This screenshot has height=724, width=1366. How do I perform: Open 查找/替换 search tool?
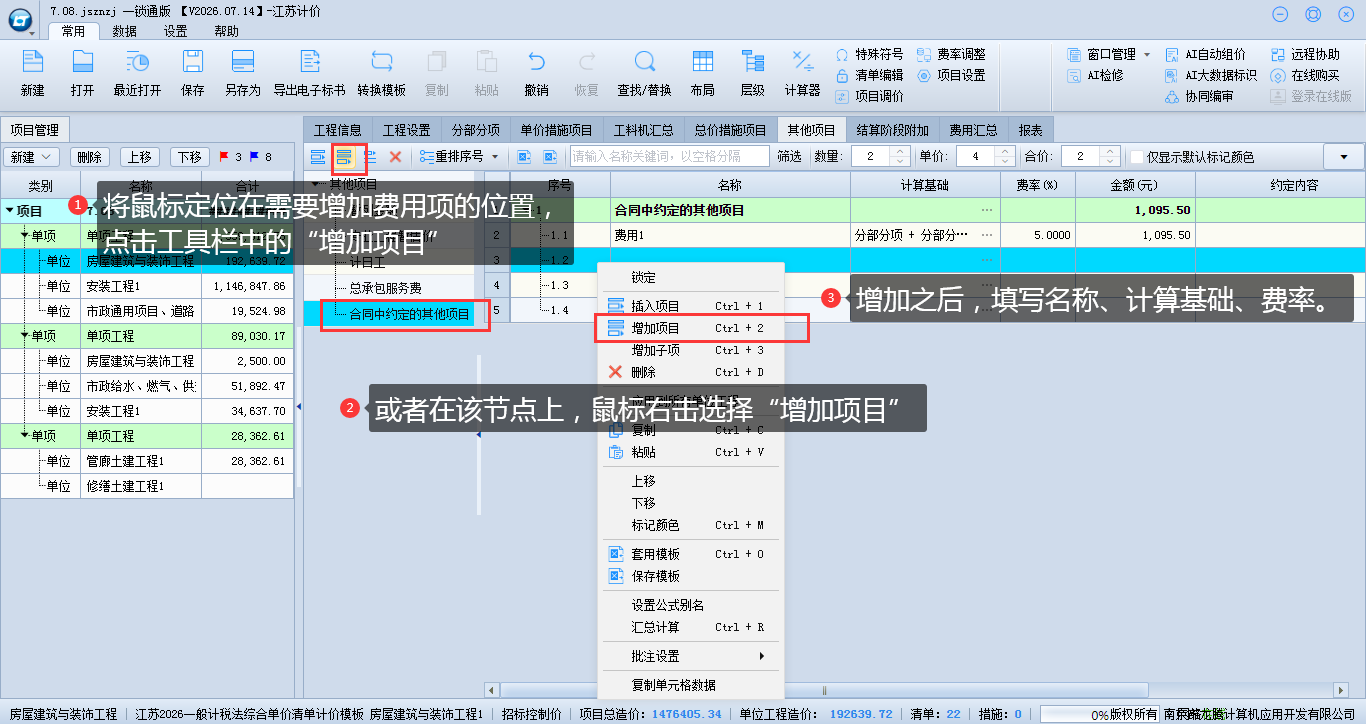644,73
